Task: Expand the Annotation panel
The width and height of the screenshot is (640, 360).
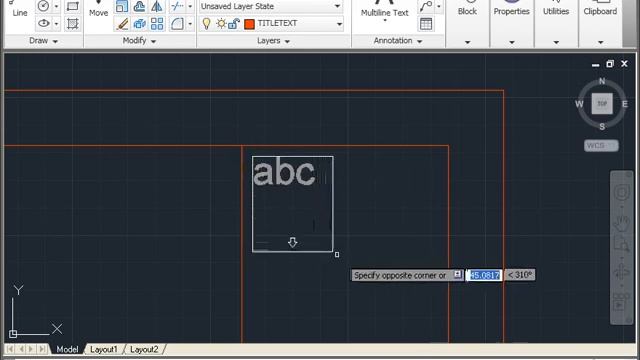Action: tap(398, 41)
